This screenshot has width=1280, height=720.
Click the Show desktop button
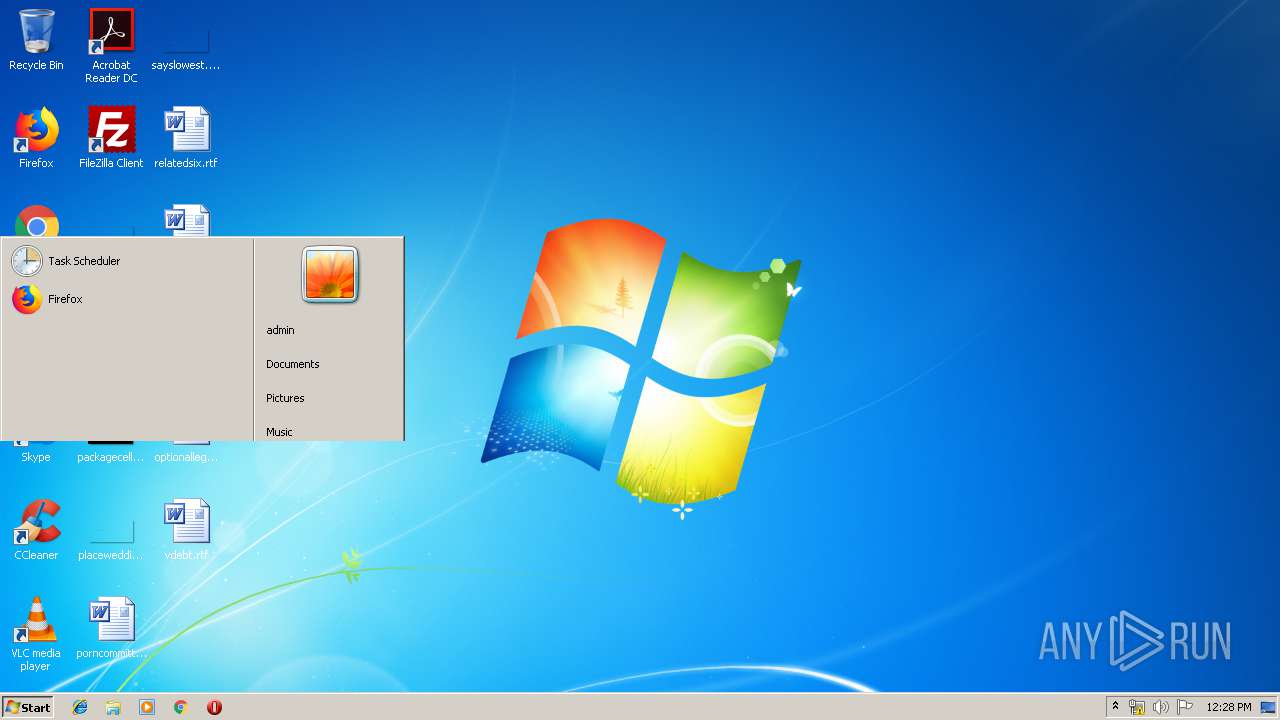point(1268,707)
